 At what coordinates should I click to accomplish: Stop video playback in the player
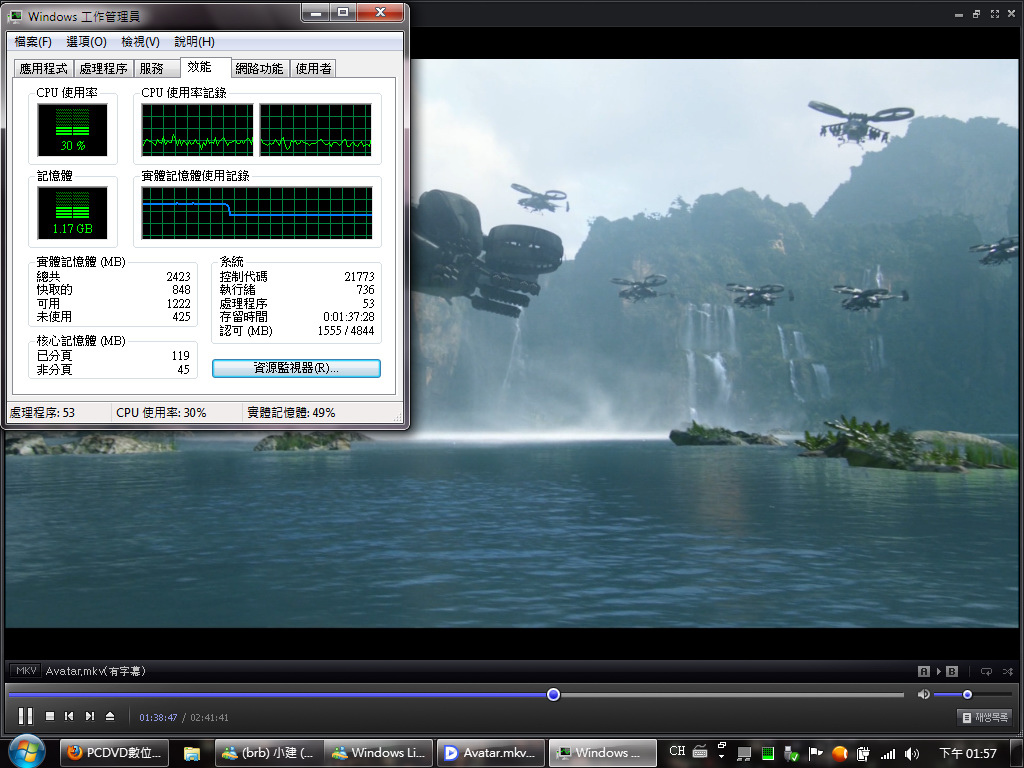[50, 716]
